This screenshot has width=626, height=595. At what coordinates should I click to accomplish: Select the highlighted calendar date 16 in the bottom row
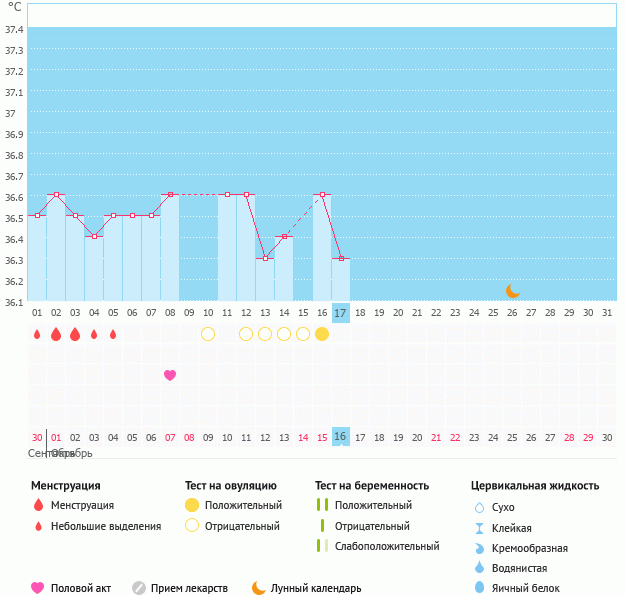341,437
